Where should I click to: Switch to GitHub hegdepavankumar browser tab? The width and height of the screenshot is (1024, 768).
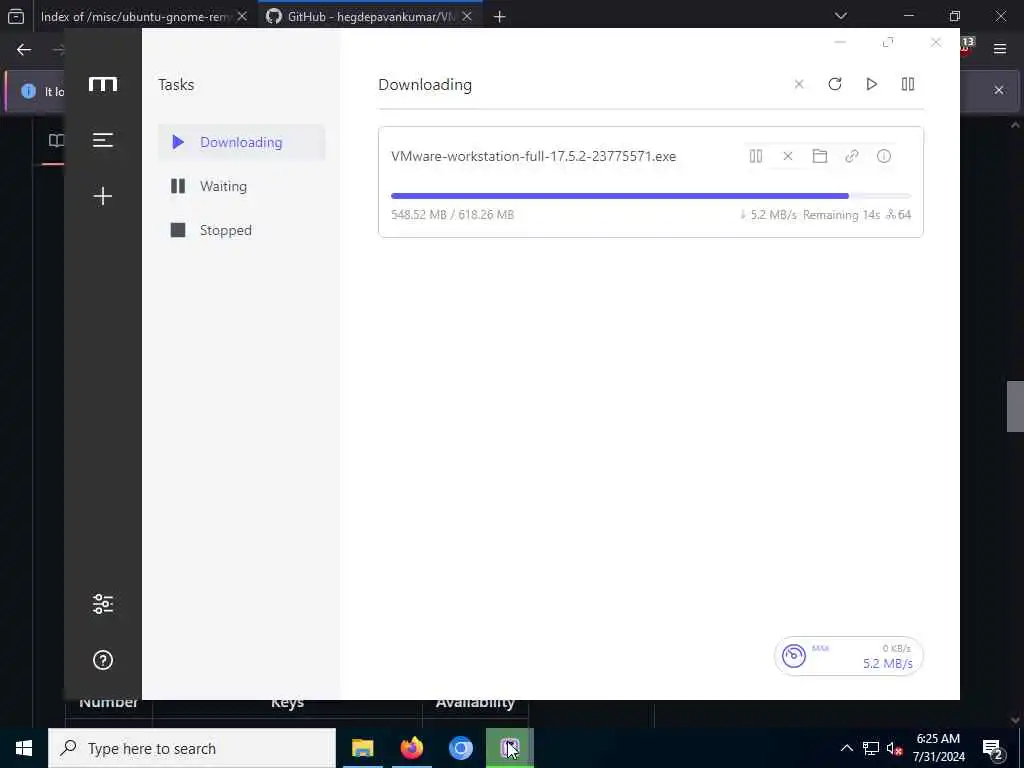coord(369,16)
